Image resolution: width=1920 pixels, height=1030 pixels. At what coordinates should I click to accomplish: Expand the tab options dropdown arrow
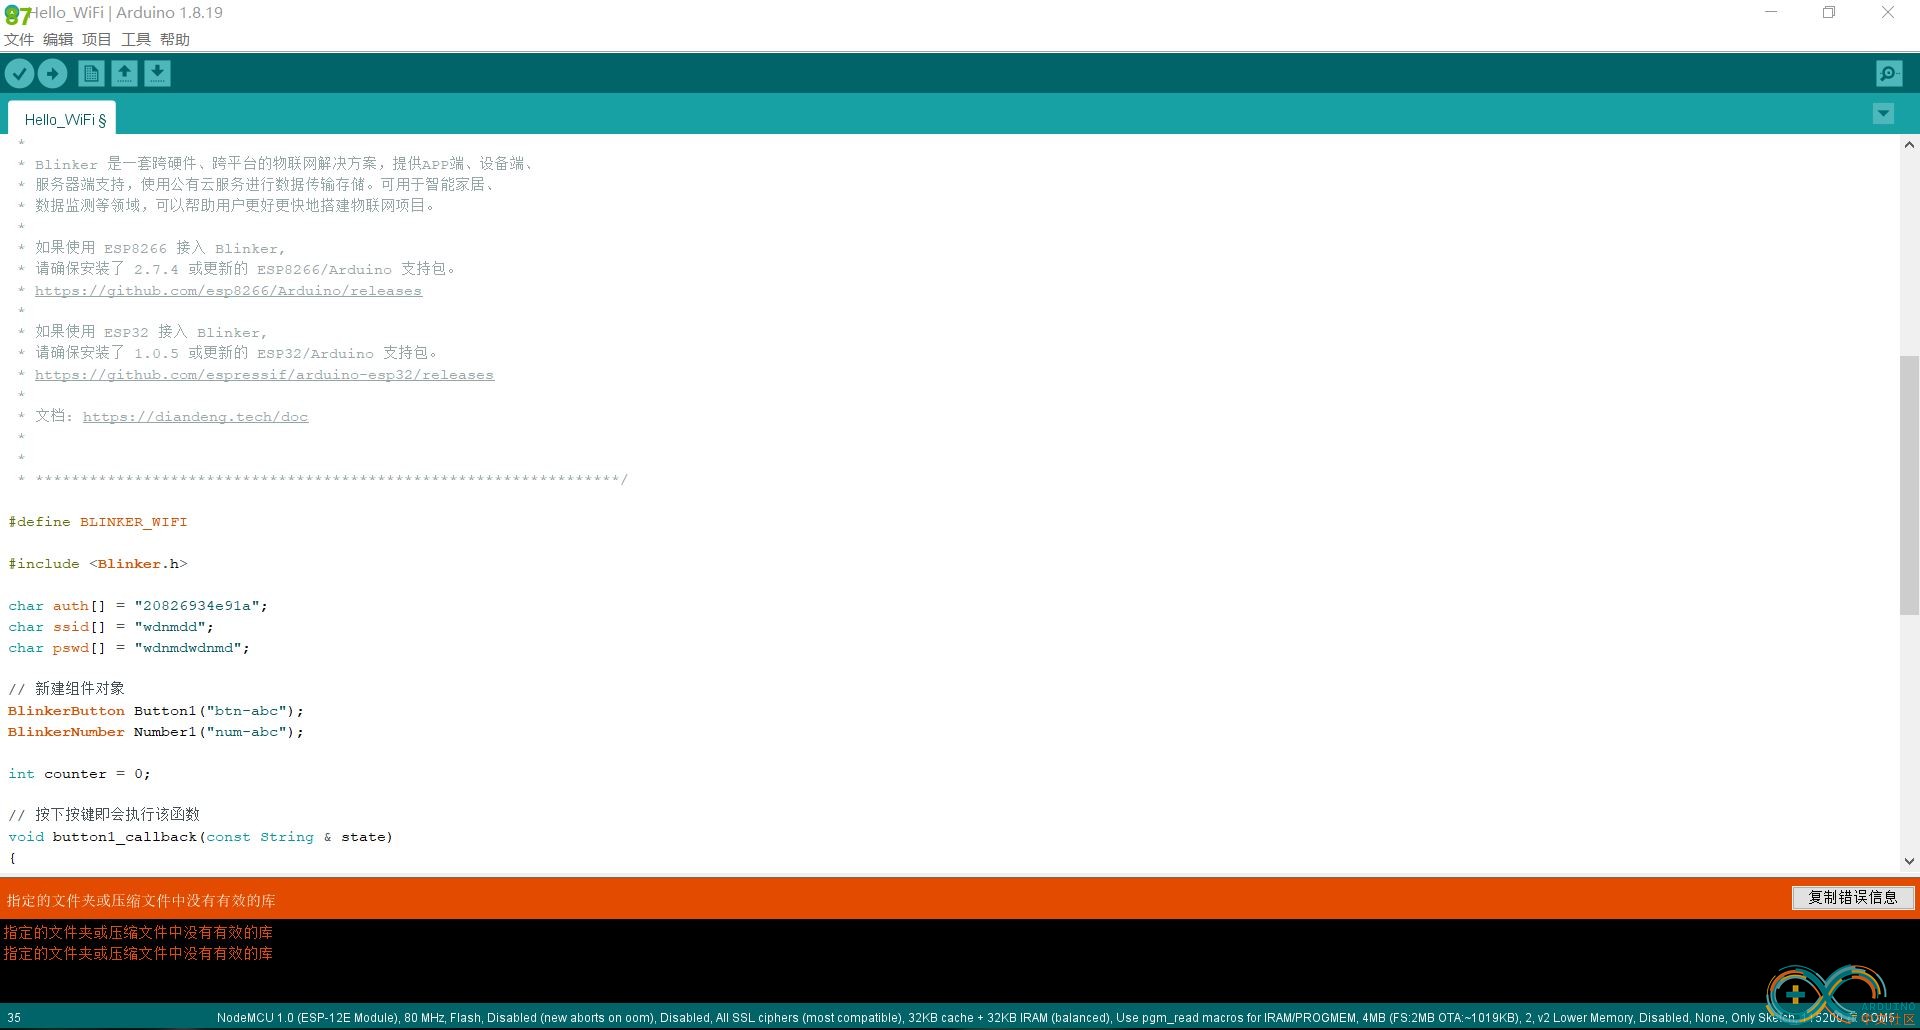click(1883, 114)
